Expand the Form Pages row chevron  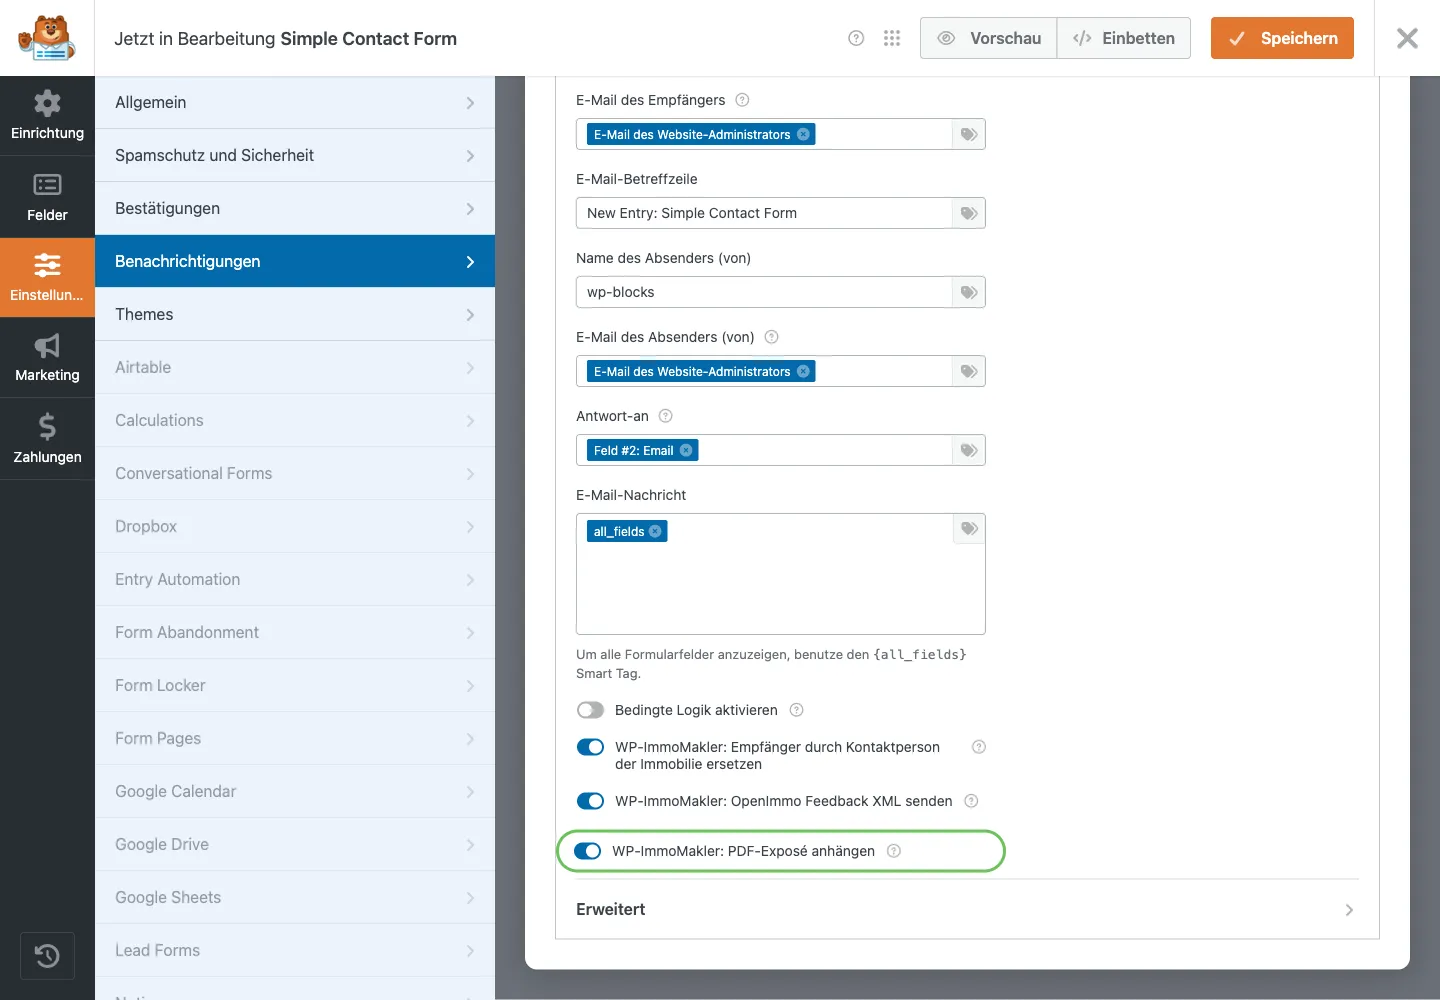[470, 738]
